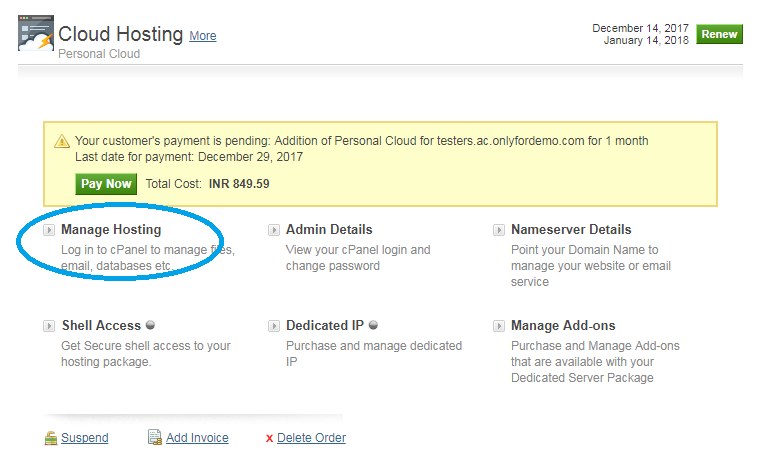Expand the Manage Add-ons arrow
The height and width of the screenshot is (458, 763).
[x=499, y=326]
